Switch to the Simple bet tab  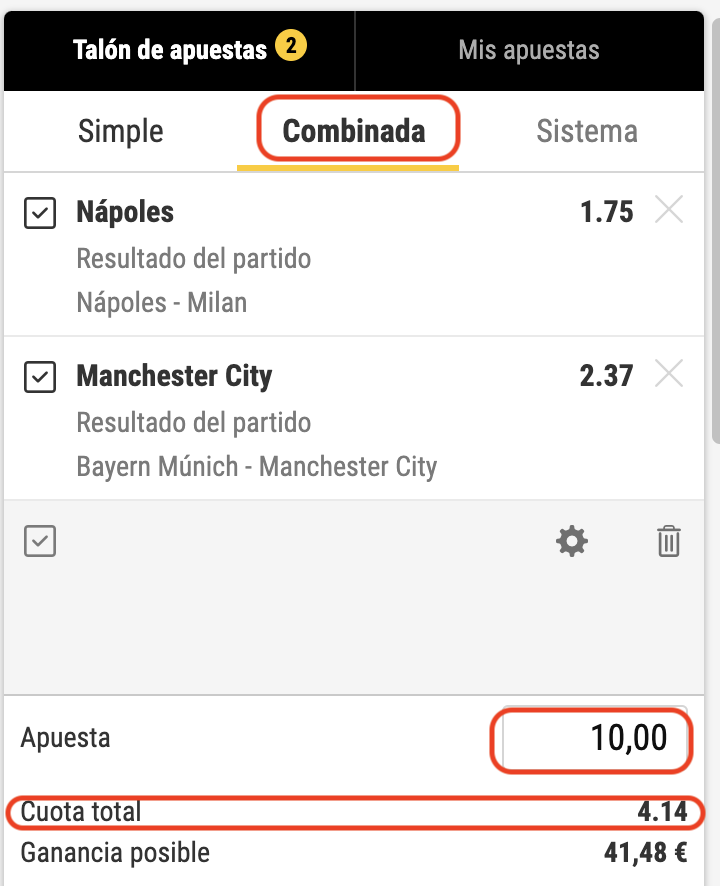click(121, 131)
